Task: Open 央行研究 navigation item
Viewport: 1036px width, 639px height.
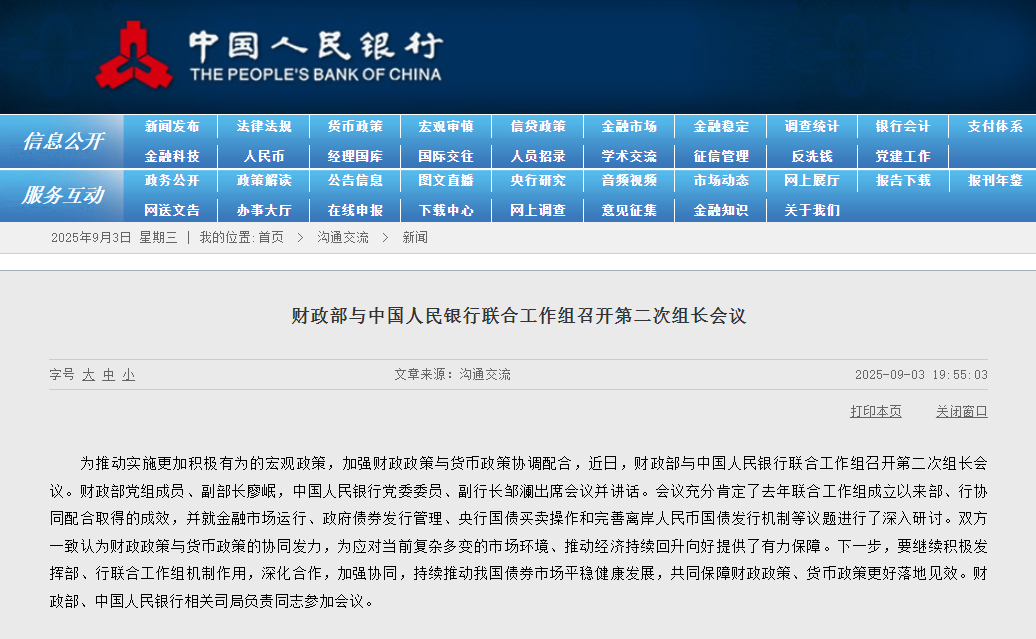Action: pyautogui.click(x=538, y=180)
